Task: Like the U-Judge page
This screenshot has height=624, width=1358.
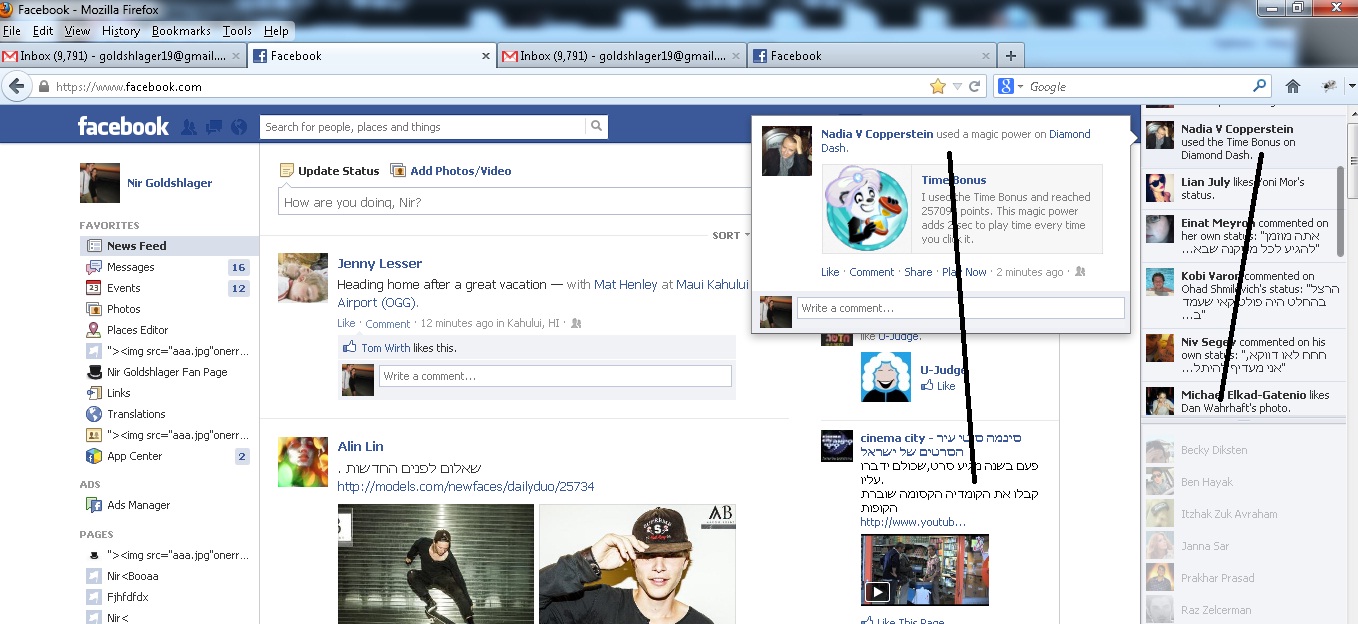Action: pyautogui.click(x=938, y=386)
